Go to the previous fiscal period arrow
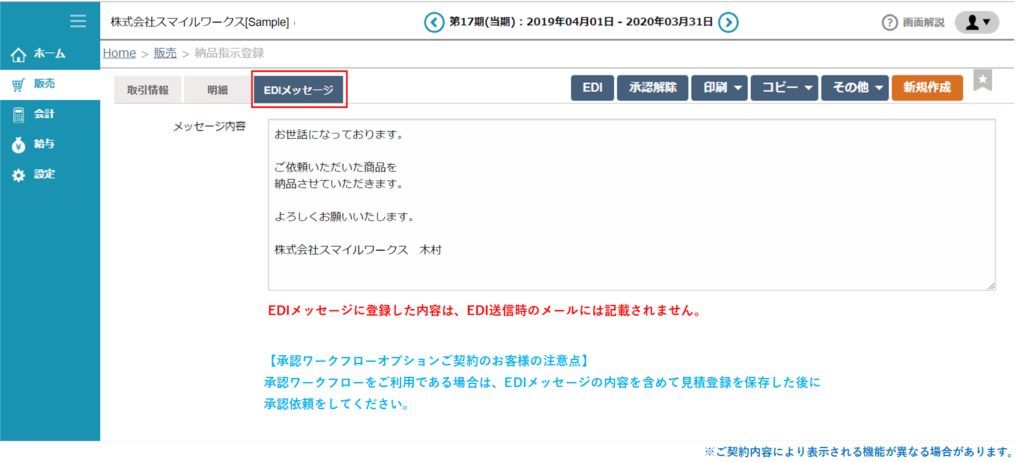This screenshot has height=462, width=1024. 433,22
